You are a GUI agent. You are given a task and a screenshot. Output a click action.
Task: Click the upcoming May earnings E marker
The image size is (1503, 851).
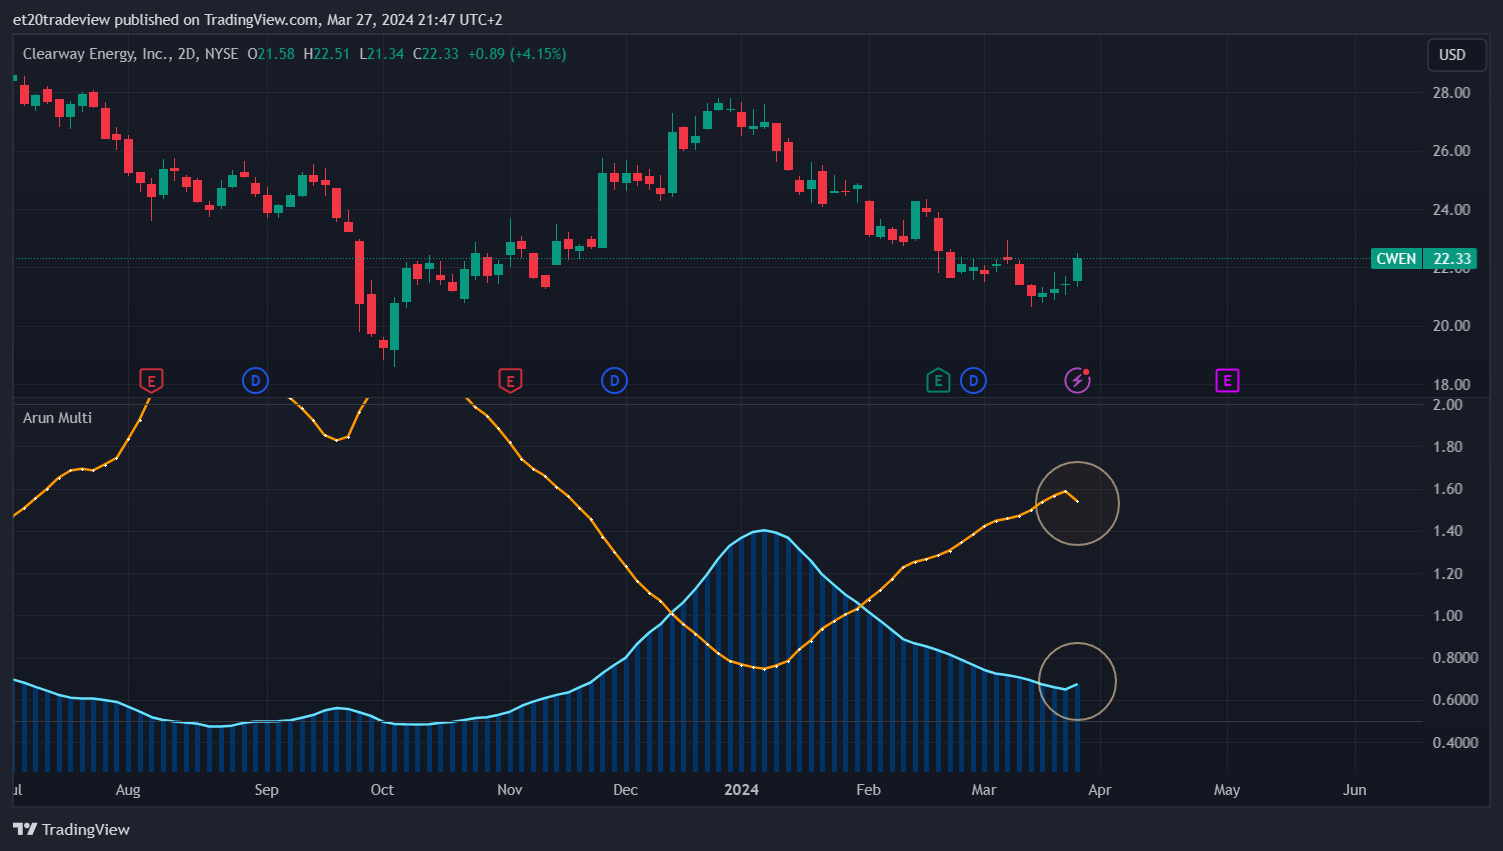click(x=1227, y=381)
